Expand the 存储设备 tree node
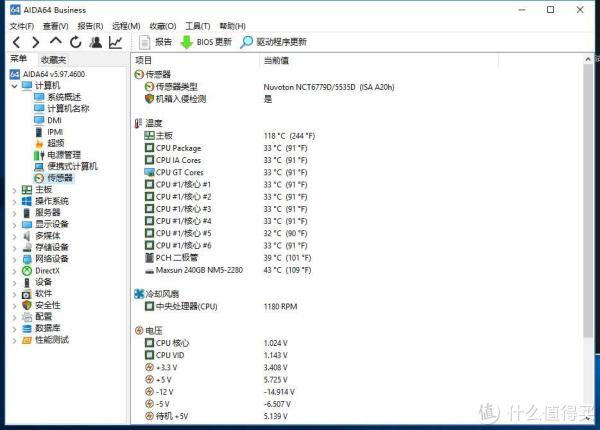 pyautogui.click(x=15, y=248)
